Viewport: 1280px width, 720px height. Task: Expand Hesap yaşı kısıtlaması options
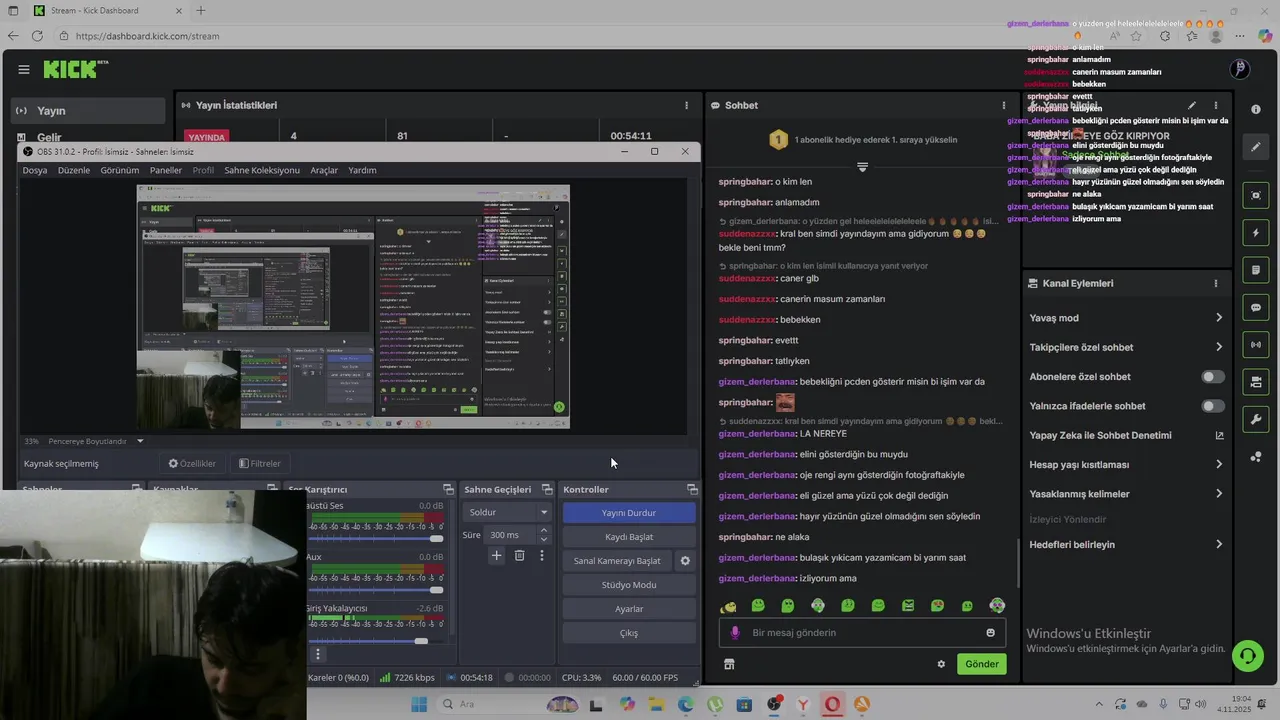[x=1219, y=465]
